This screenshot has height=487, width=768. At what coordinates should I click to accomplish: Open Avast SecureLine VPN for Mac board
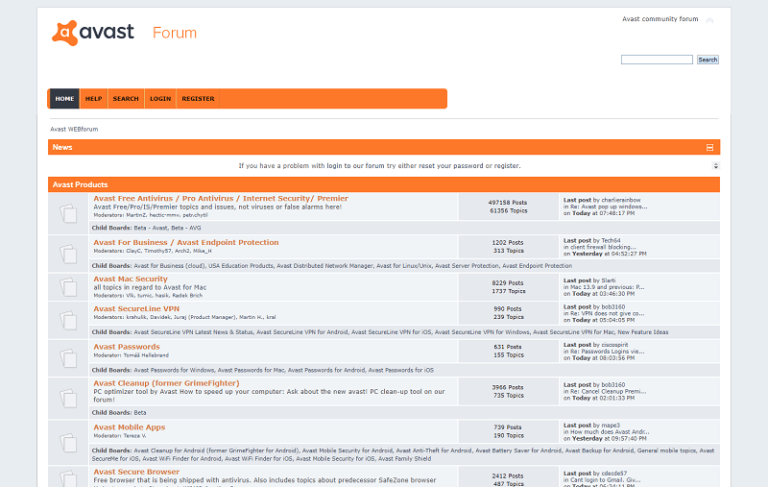[x=574, y=332]
